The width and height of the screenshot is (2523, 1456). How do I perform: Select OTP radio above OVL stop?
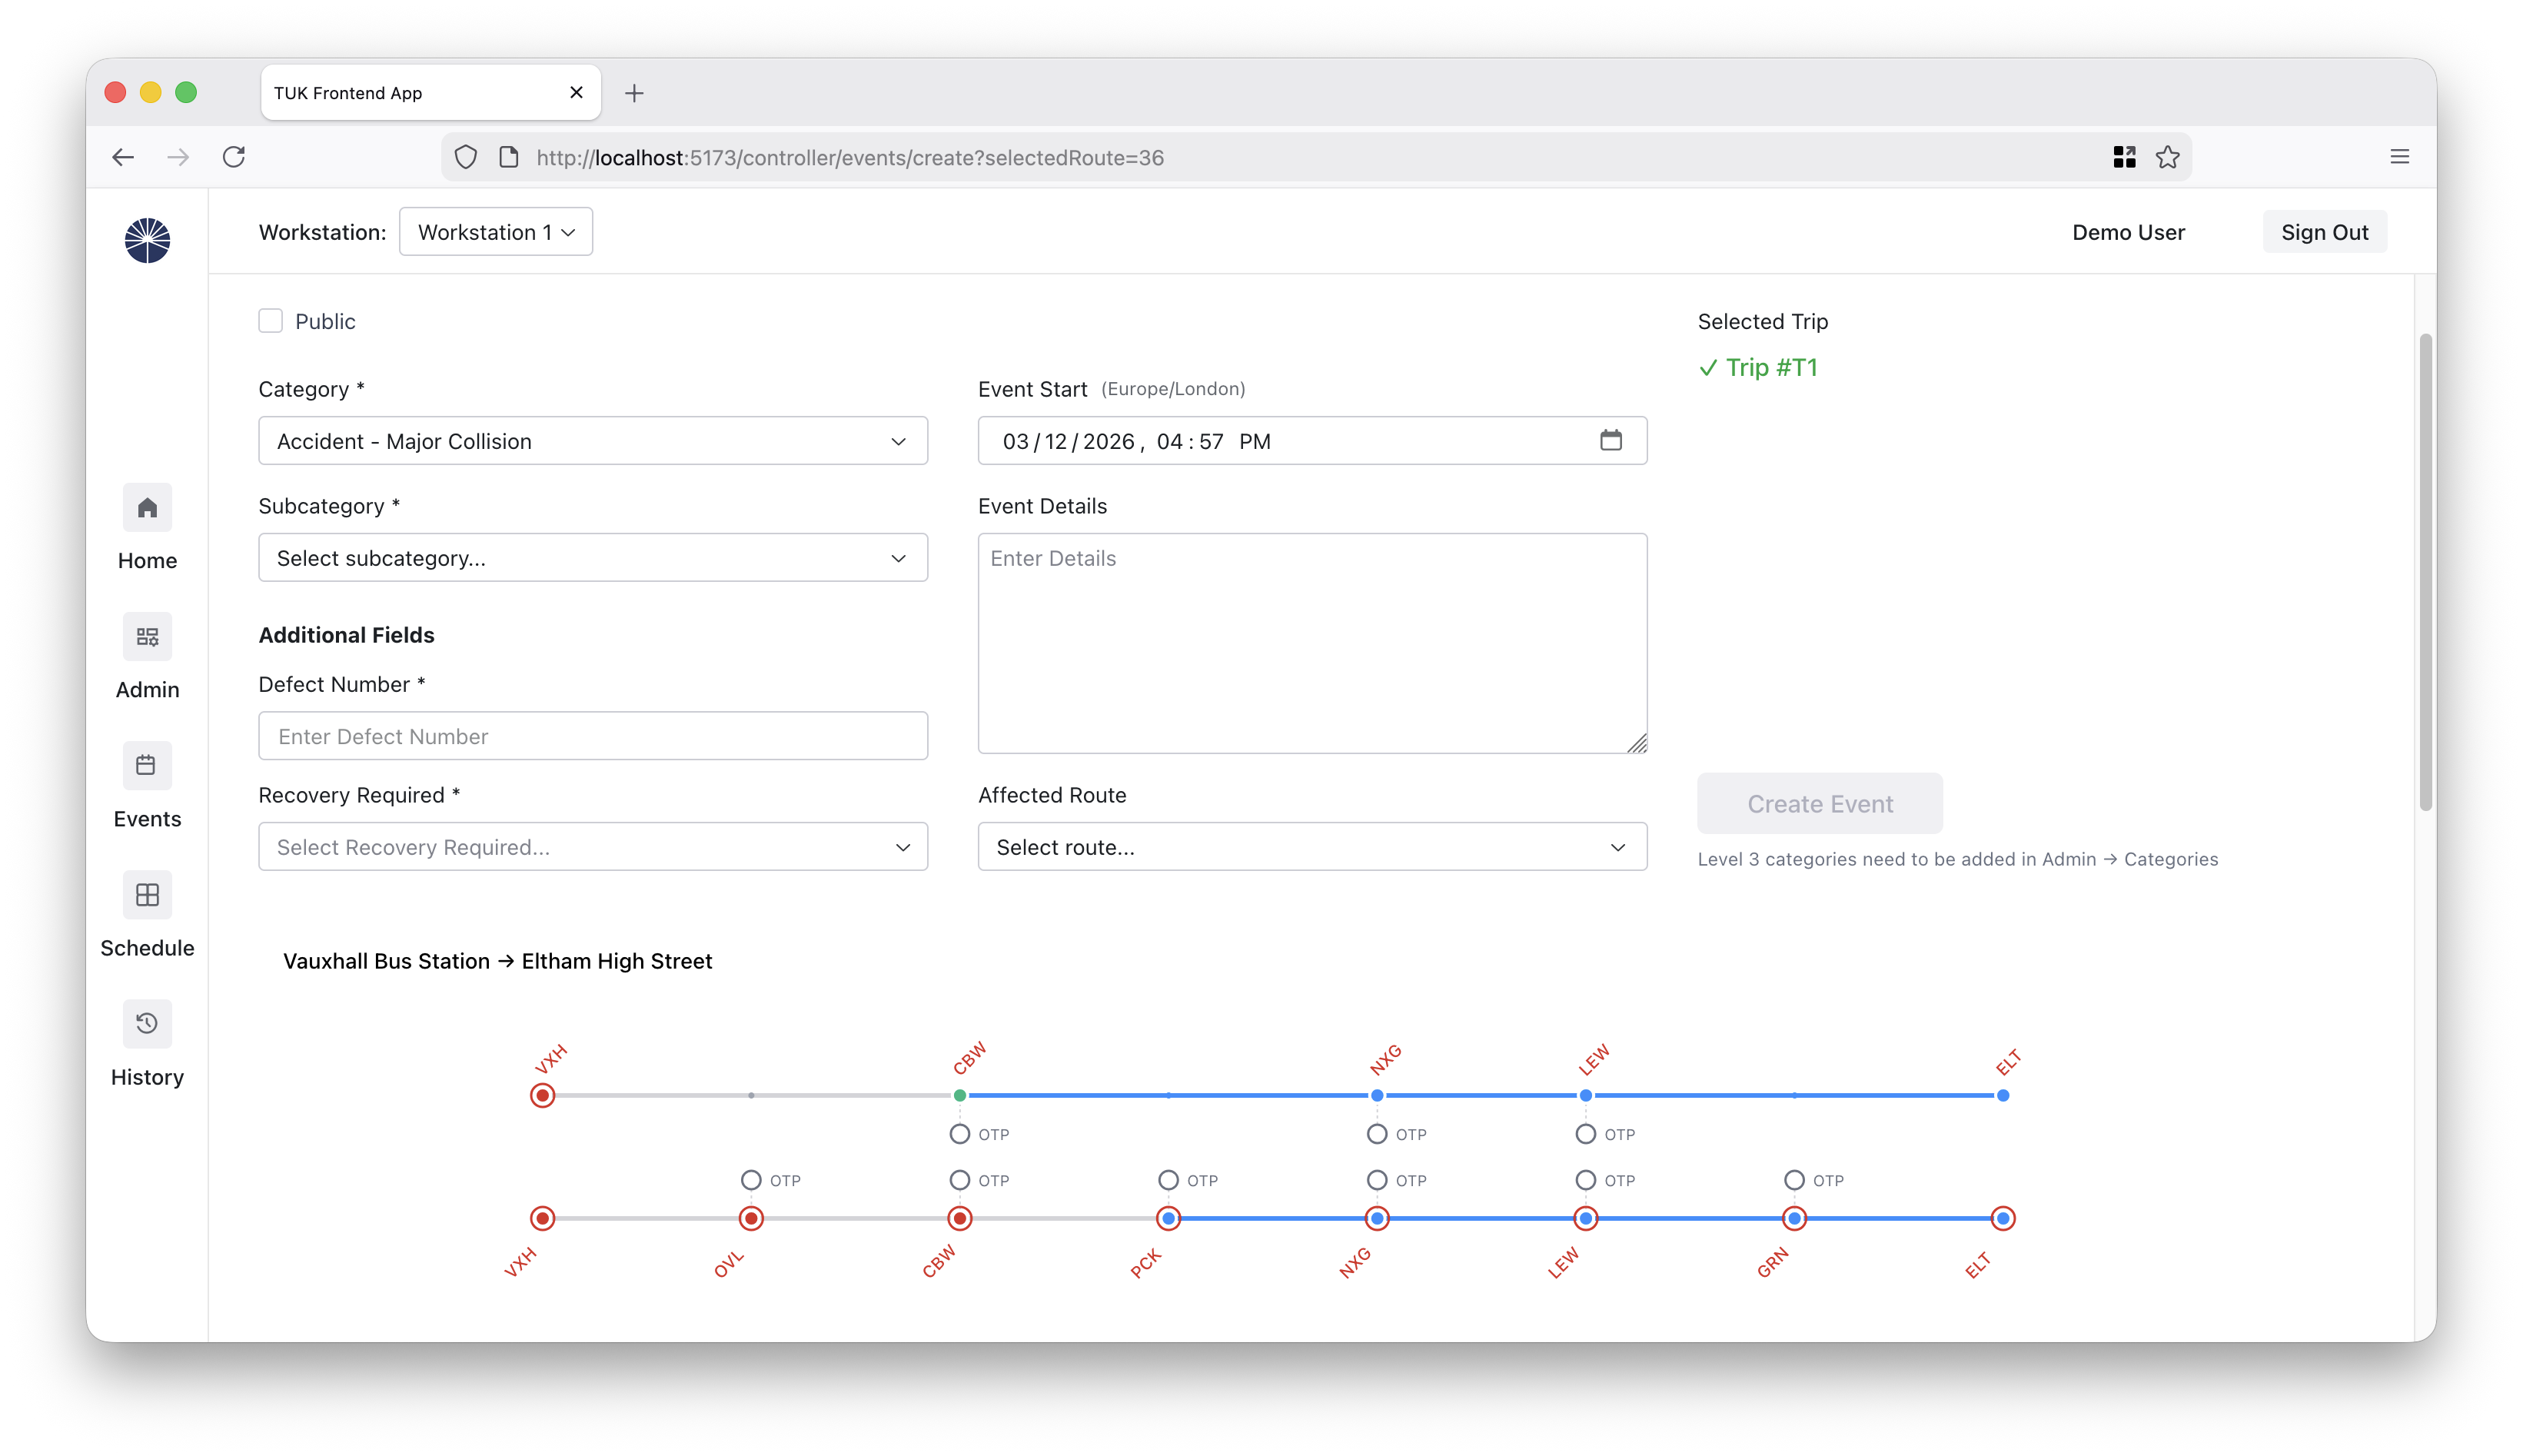(x=751, y=1180)
